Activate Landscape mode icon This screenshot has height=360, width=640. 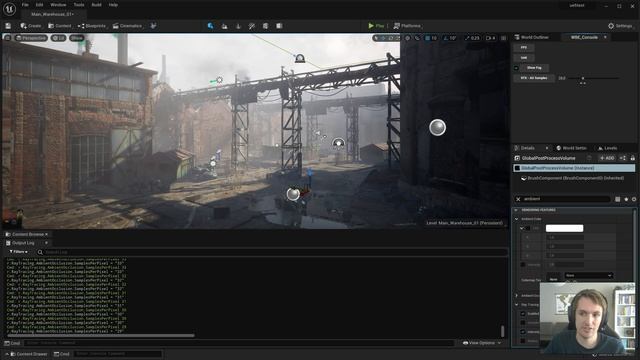pyautogui.click(x=224, y=26)
